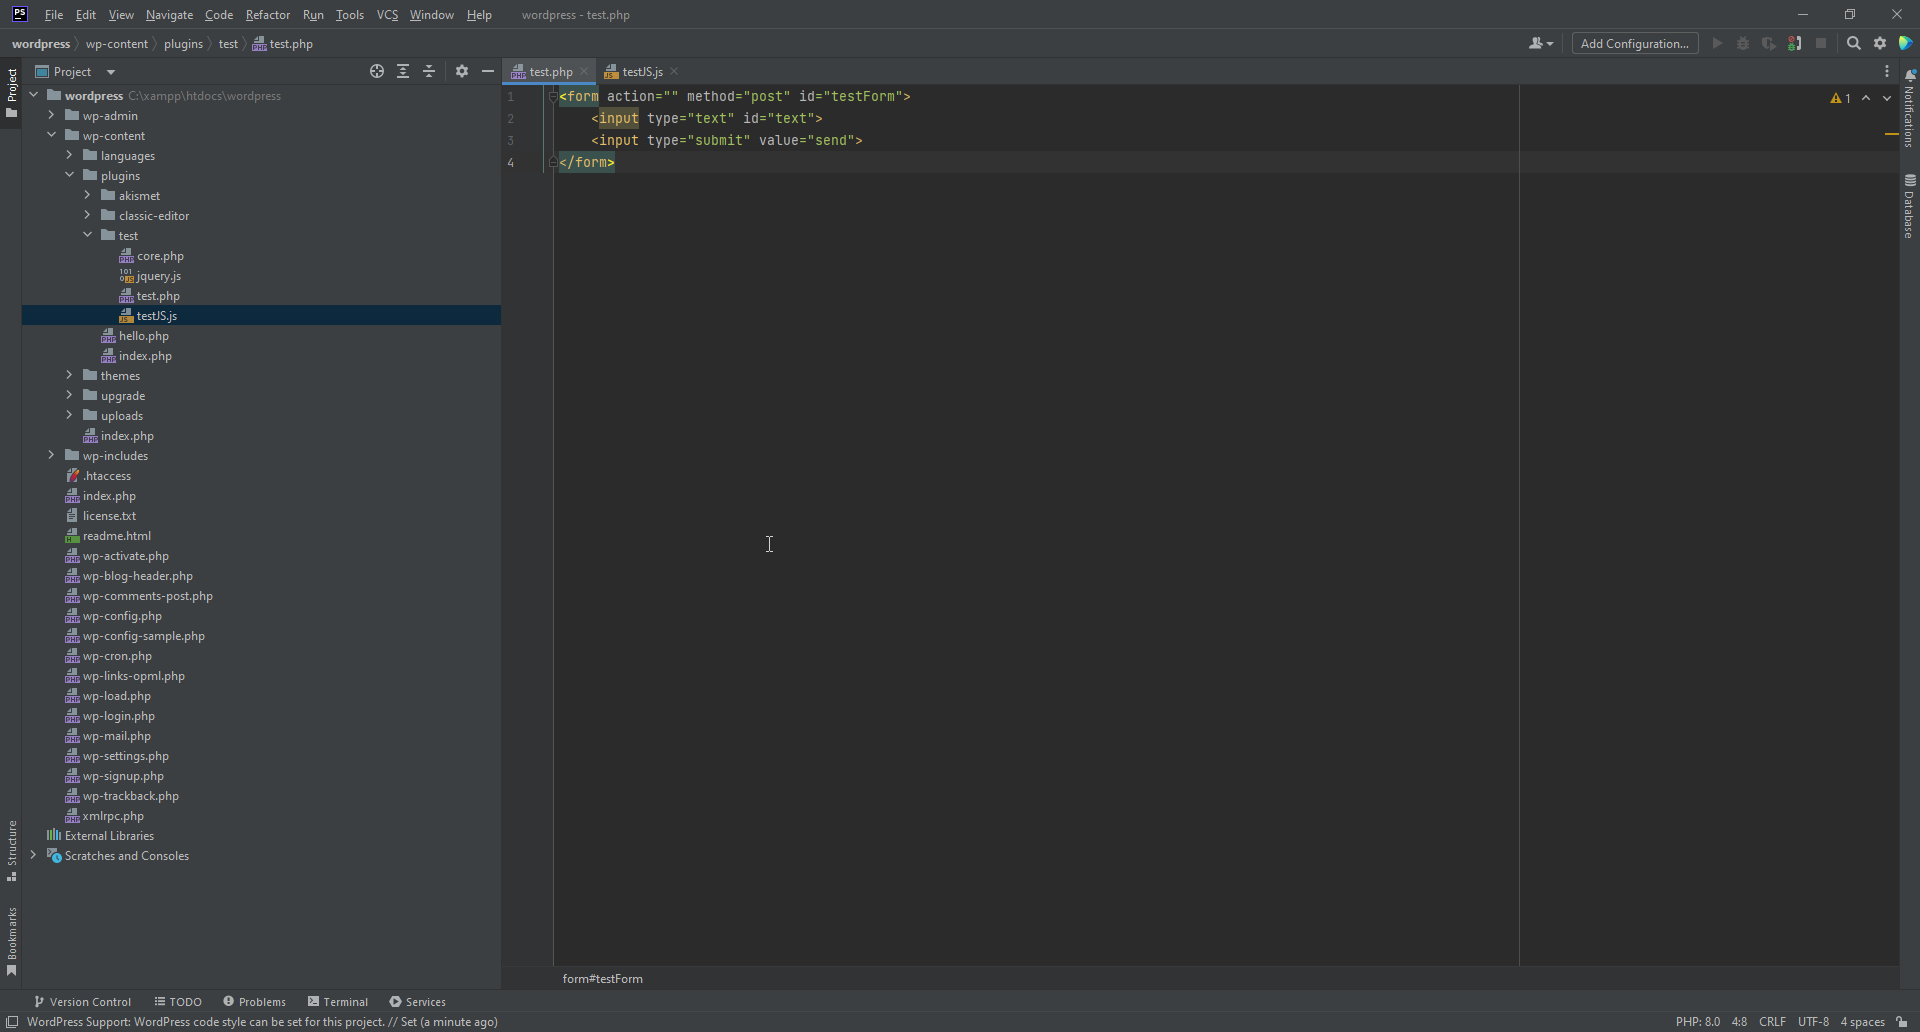Click the tool windows quick-access icon bottom-left
The image size is (1920, 1032).
(x=12, y=1022)
